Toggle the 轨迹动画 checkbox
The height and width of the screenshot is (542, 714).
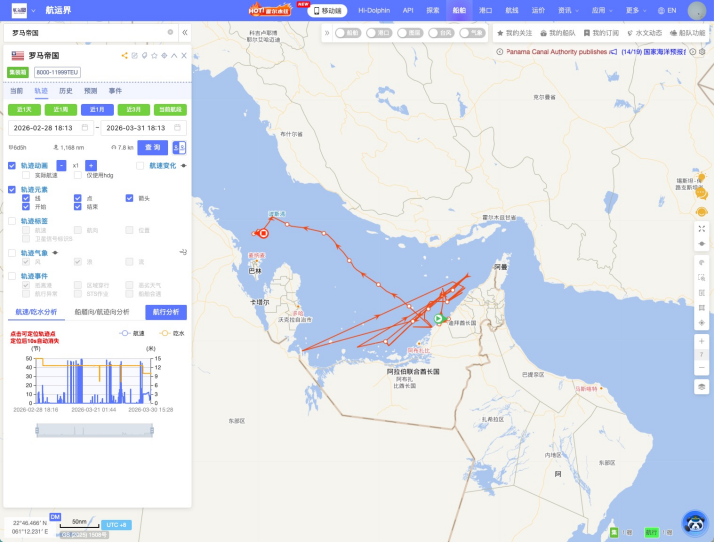click(12, 165)
